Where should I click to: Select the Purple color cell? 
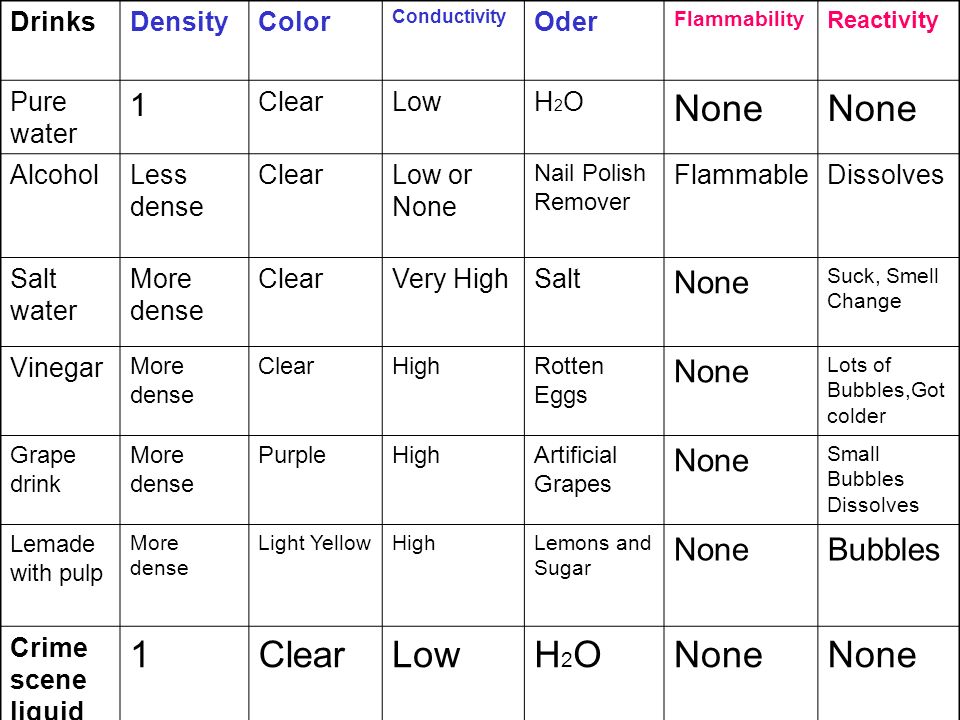pyautogui.click(x=291, y=456)
